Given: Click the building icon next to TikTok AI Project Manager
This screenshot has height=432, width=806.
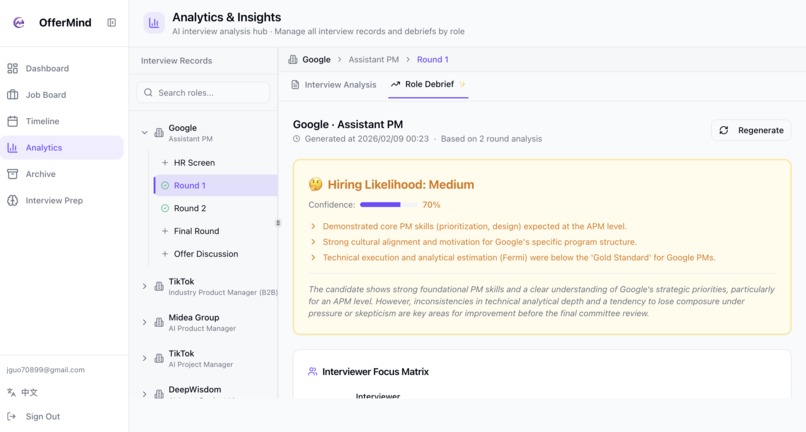Looking at the screenshot, I should coord(159,358).
